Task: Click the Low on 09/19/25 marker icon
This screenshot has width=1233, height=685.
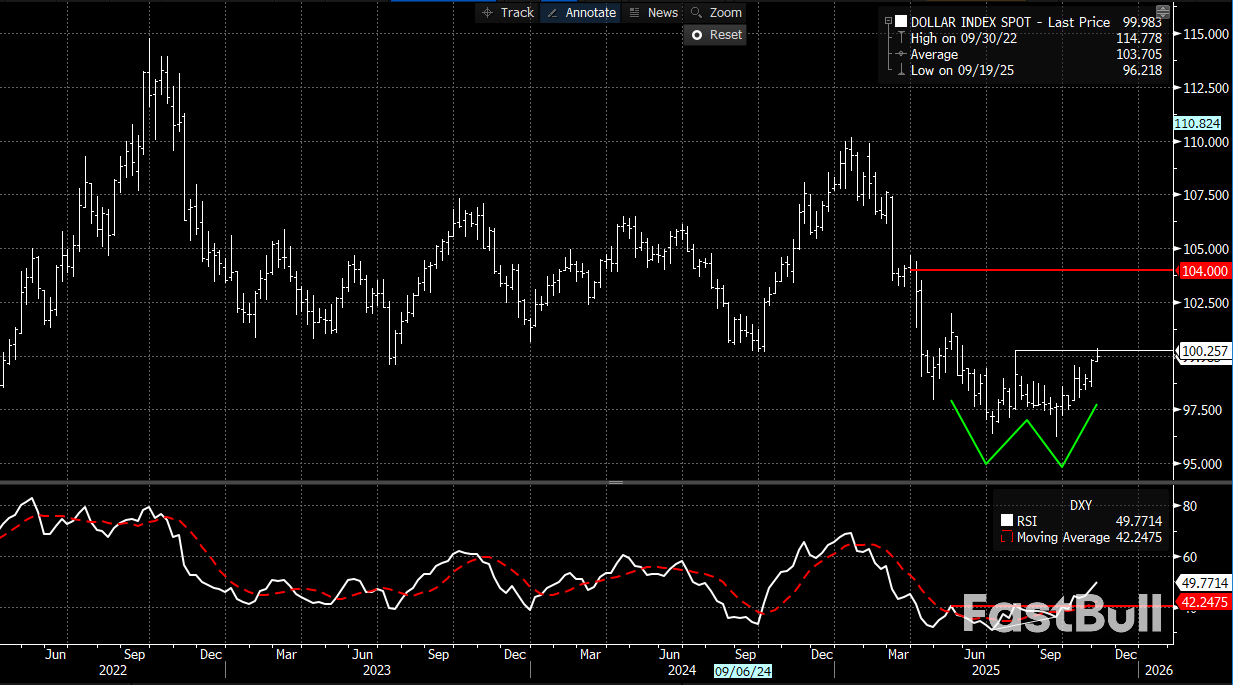Action: point(899,70)
